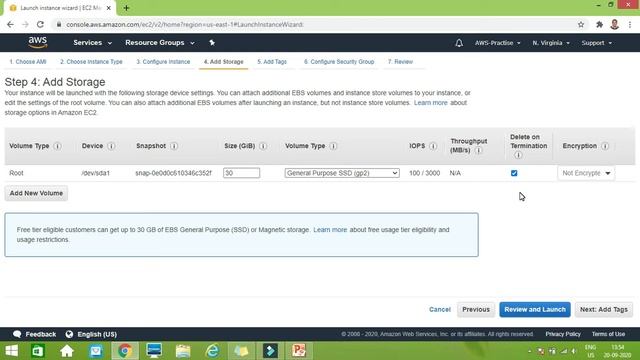Click info icon under Delete on Termination
The image size is (640, 360).
(518, 155)
